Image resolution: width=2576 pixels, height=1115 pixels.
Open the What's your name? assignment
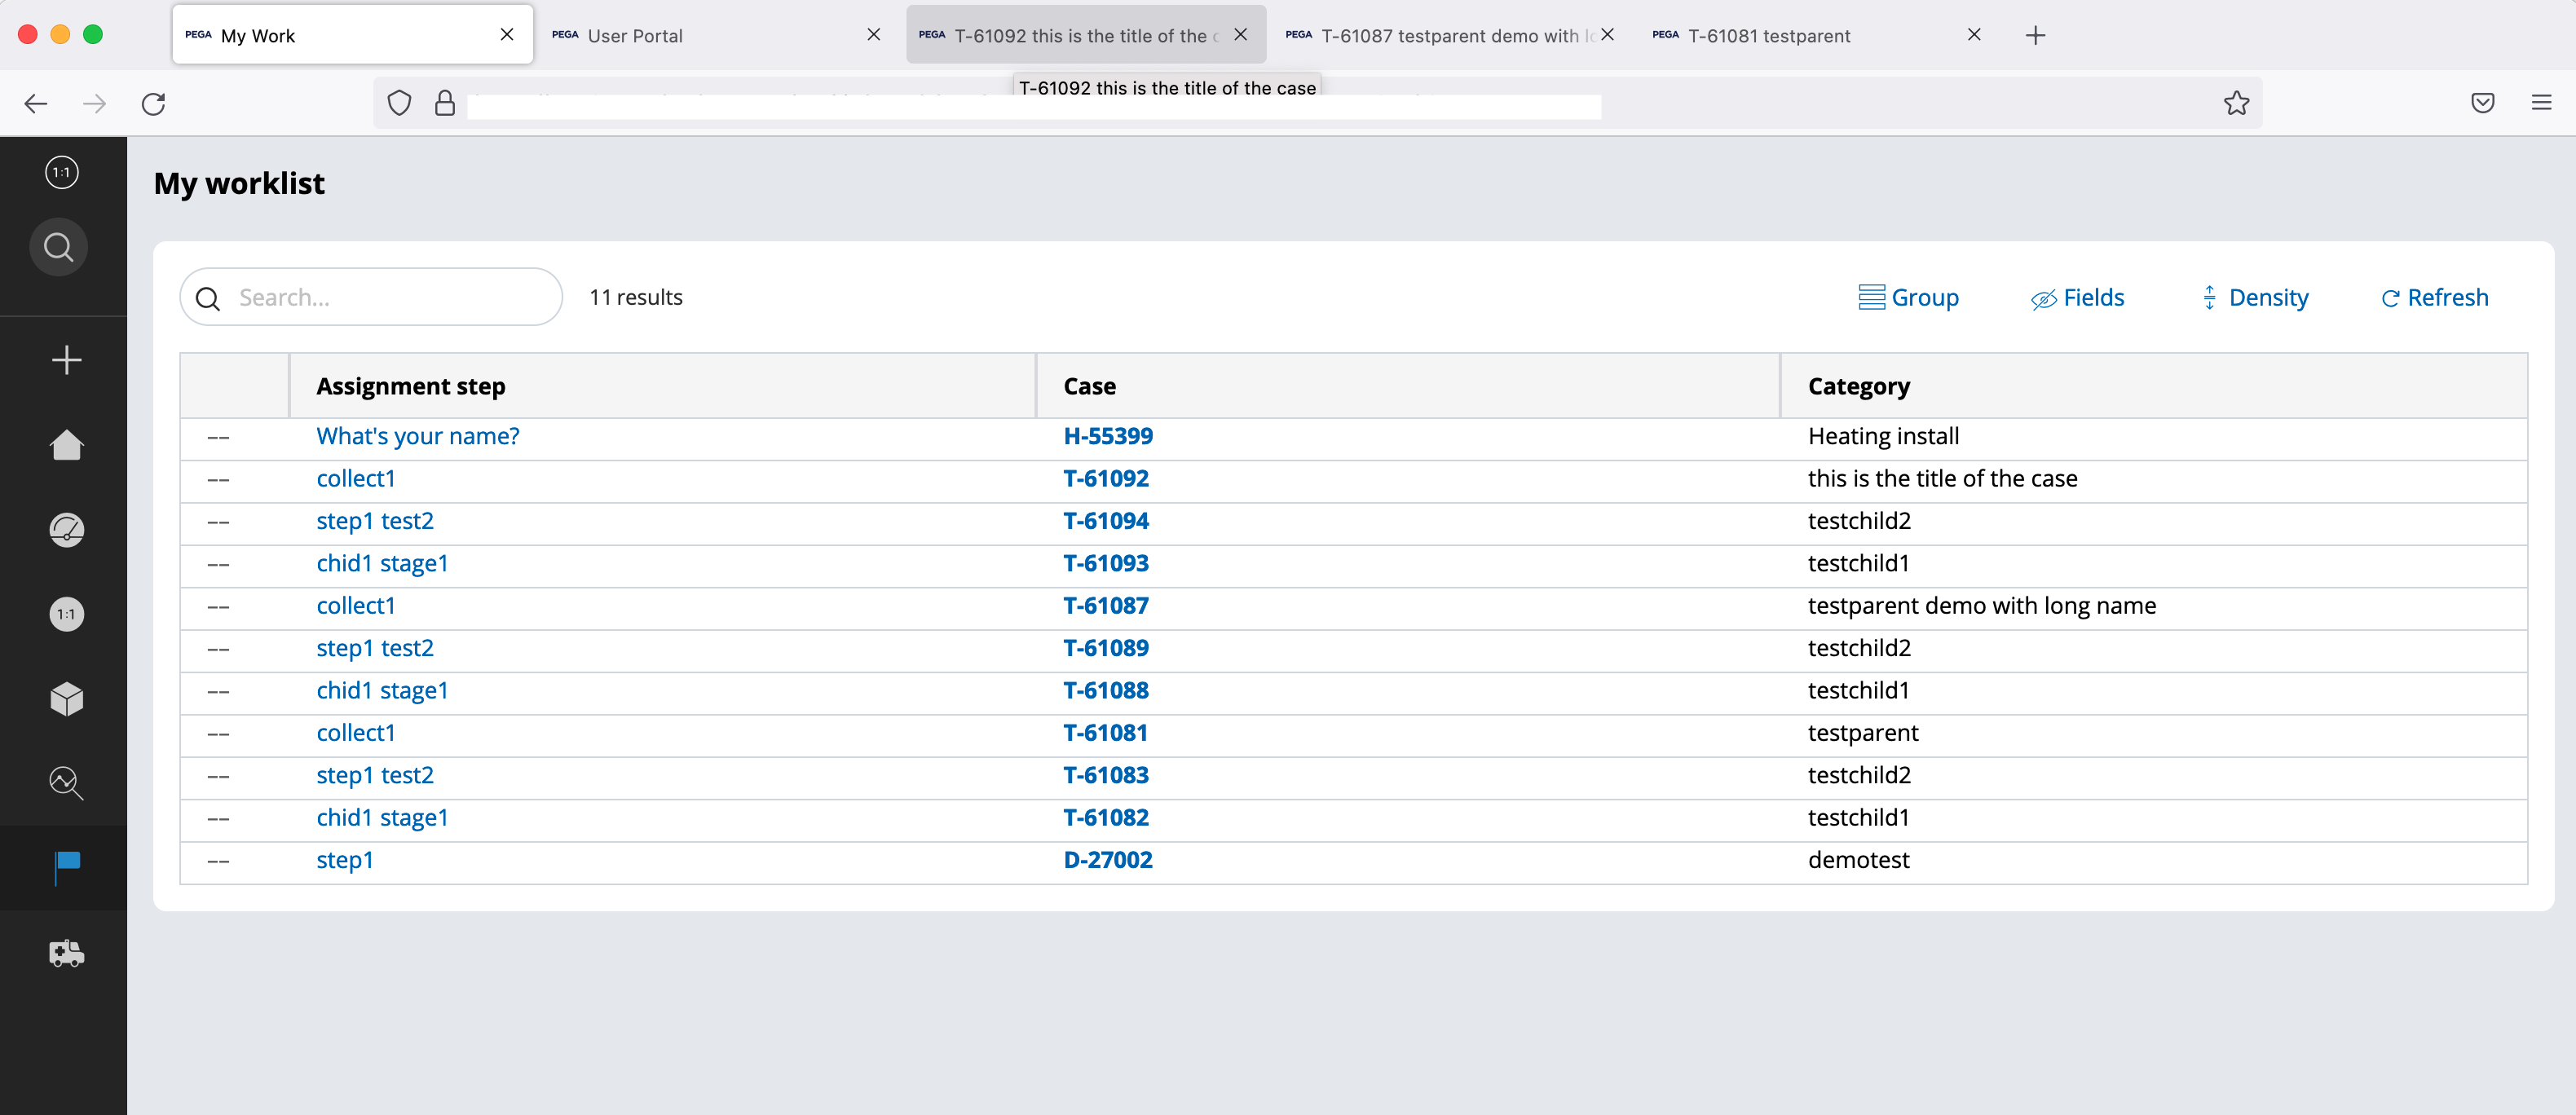pos(418,436)
